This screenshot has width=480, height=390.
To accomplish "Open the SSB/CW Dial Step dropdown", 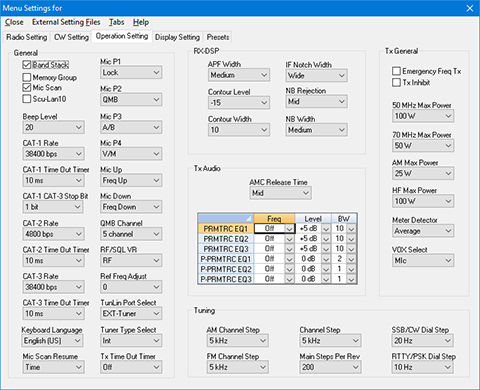I will 423,341.
